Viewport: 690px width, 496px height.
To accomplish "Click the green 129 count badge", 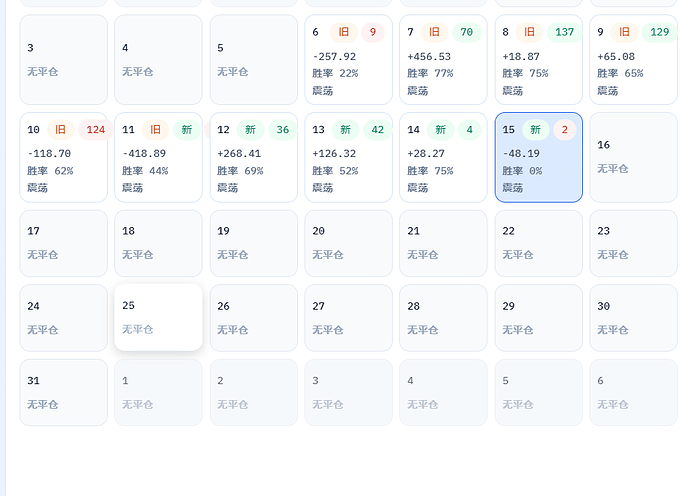I will (659, 32).
